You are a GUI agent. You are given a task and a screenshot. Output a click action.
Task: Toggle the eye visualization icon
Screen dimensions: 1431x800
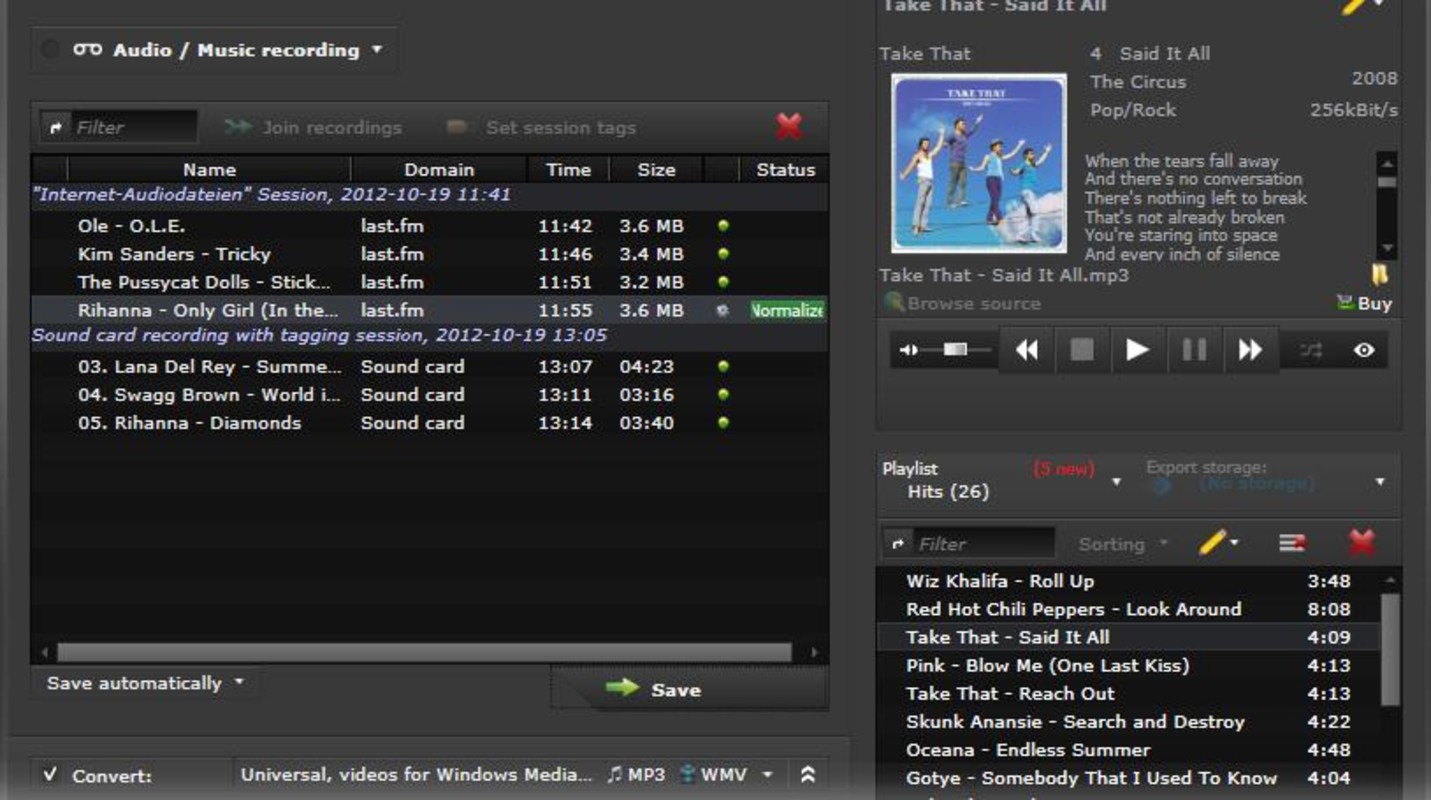[x=1364, y=350]
